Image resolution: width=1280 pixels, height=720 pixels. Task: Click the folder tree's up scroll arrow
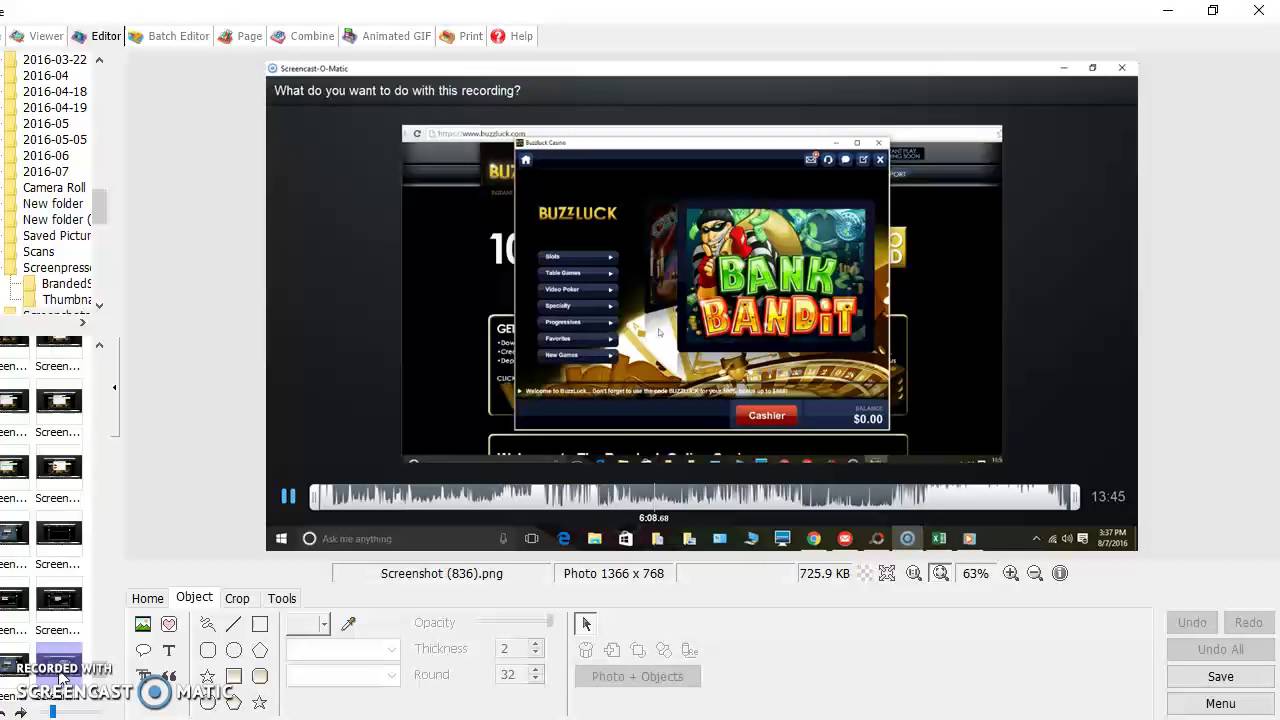(99, 60)
